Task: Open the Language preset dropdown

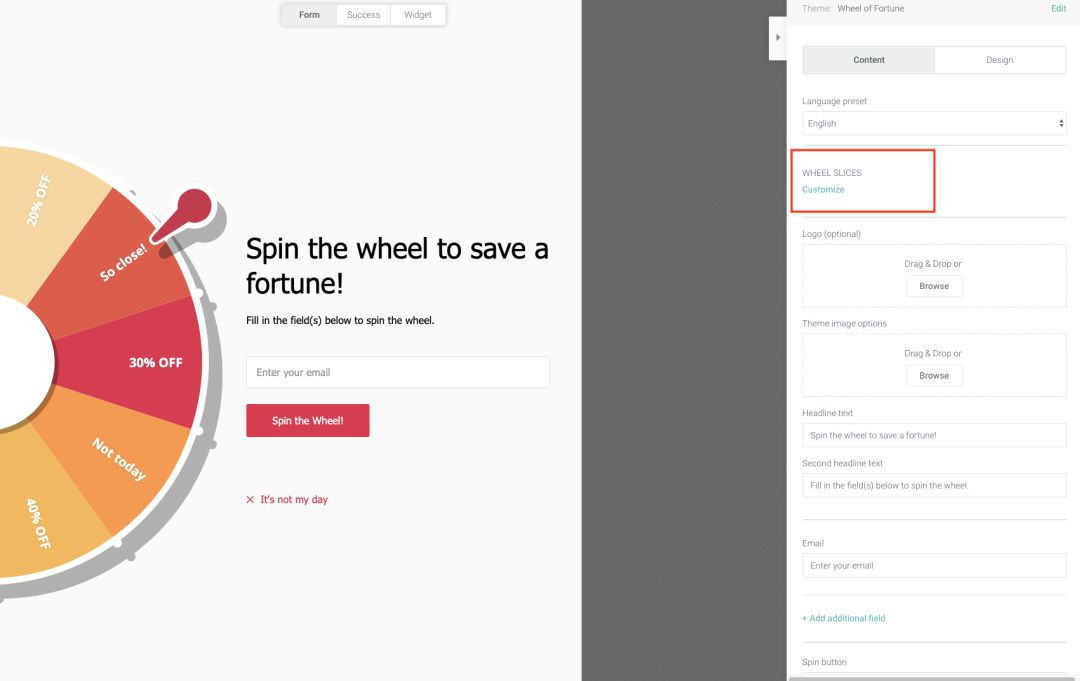Action: point(934,124)
